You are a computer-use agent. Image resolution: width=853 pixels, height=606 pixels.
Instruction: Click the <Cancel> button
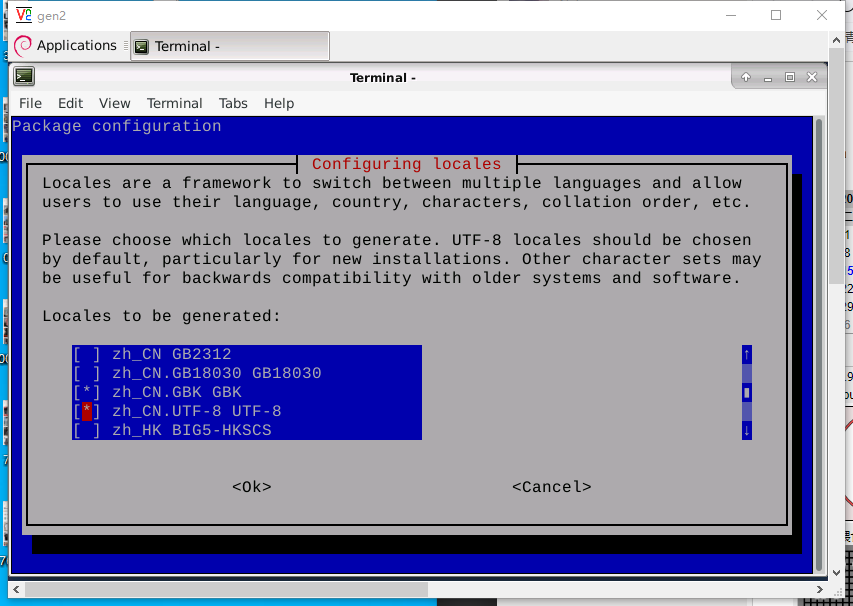click(552, 487)
